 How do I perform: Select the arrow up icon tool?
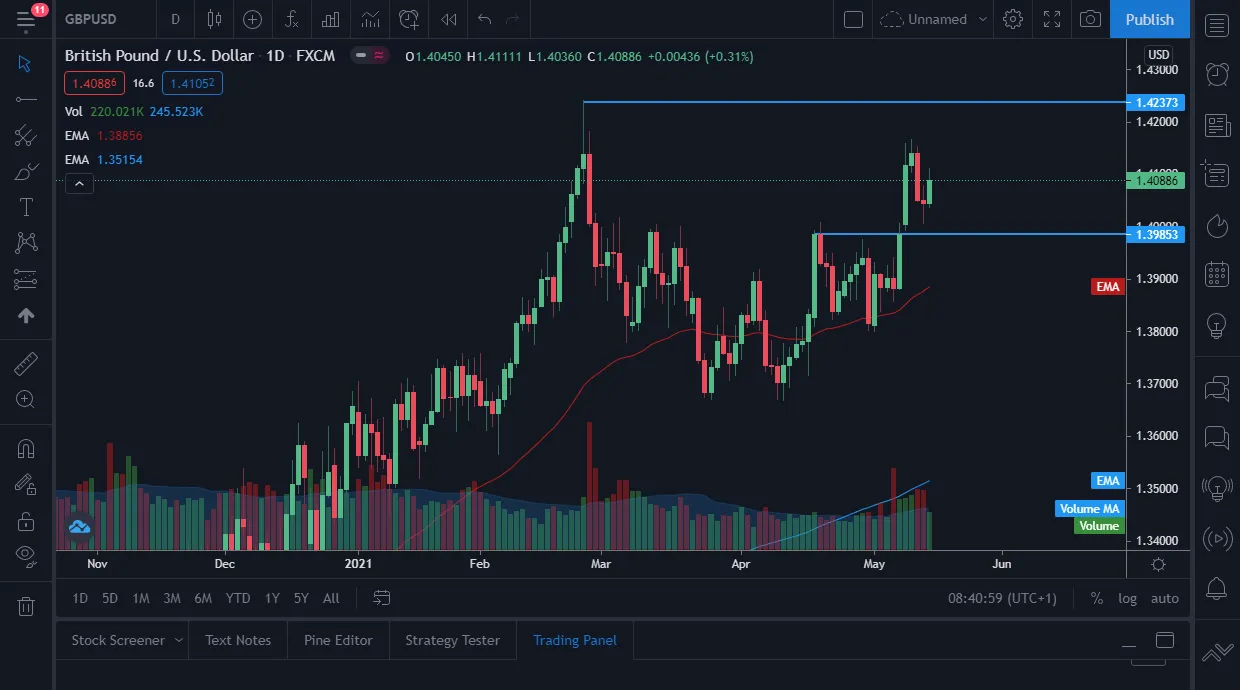[26, 315]
